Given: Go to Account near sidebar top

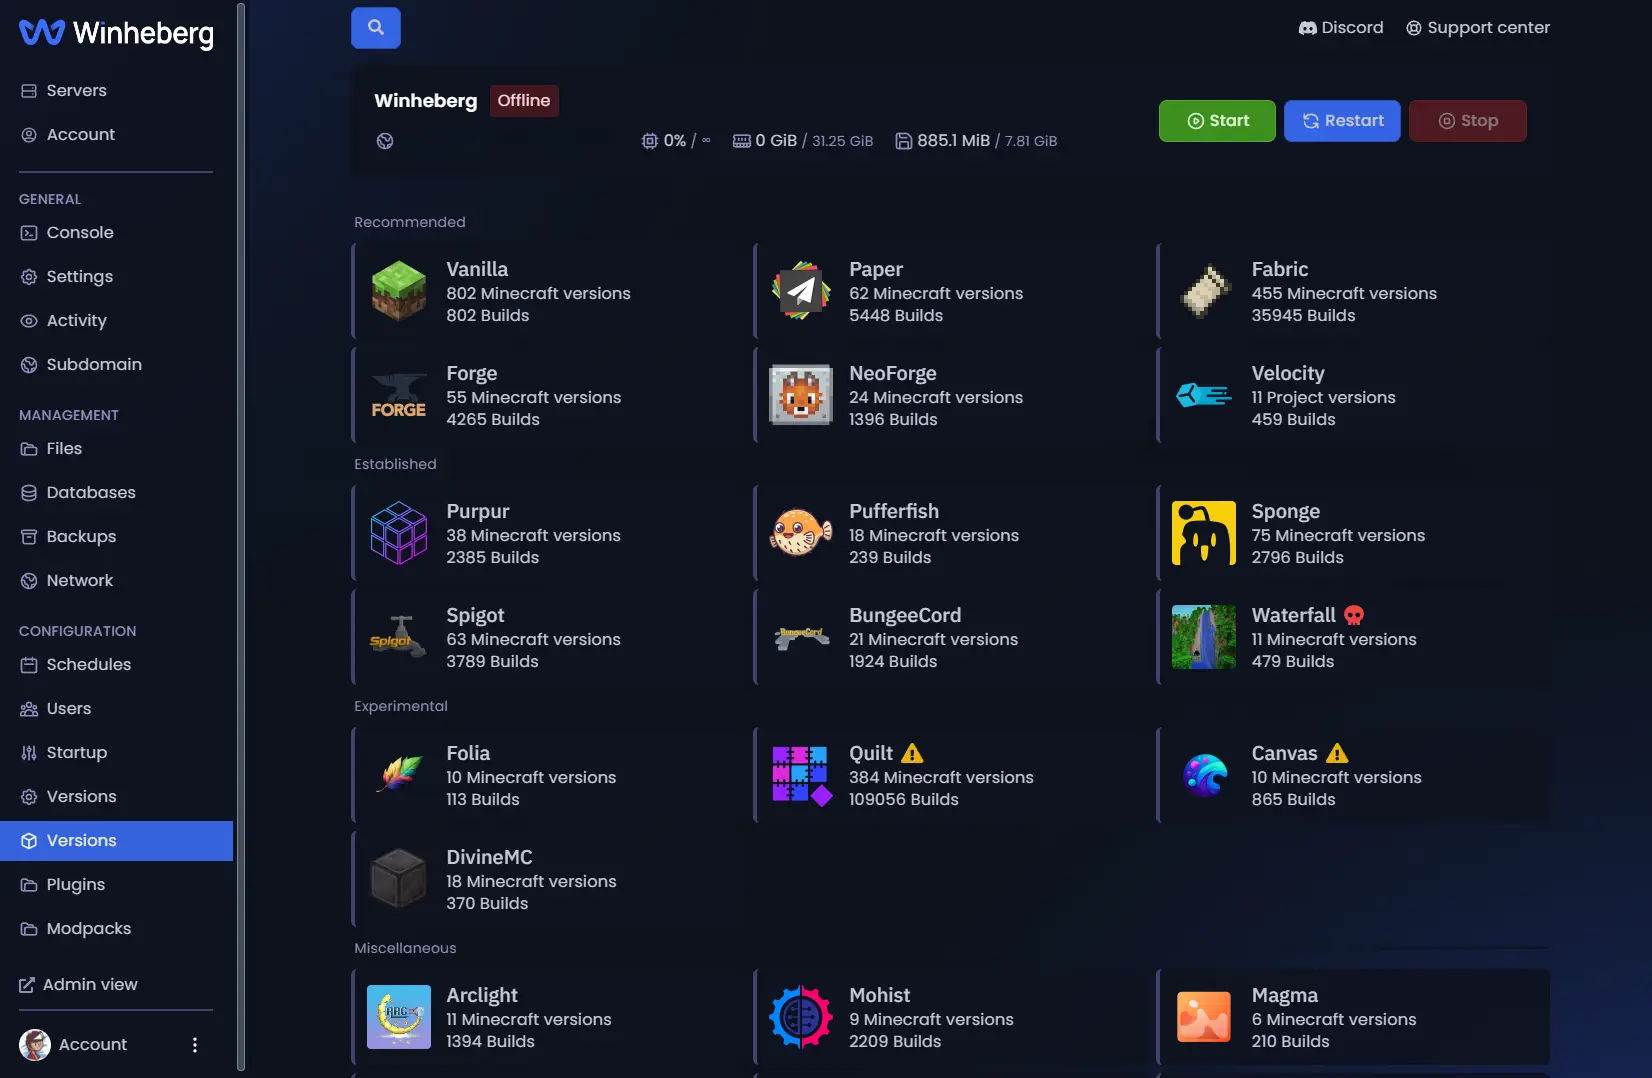Looking at the screenshot, I should pos(117,135).
